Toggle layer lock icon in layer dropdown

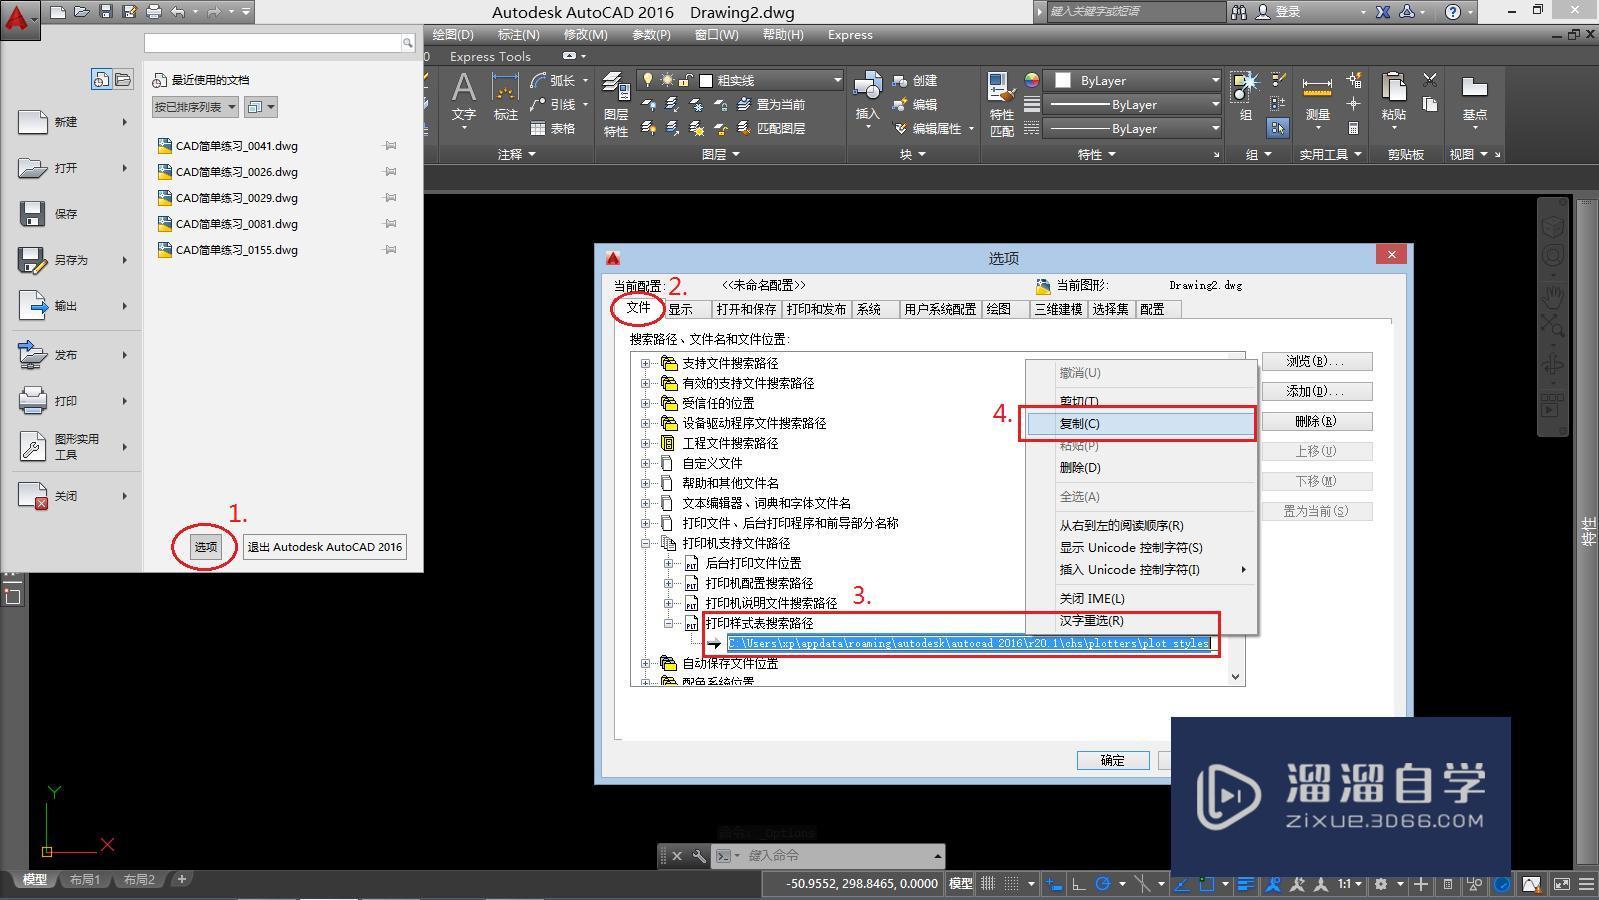(685, 80)
